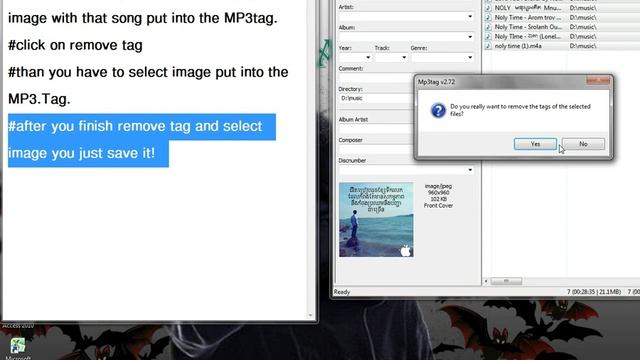The image size is (640, 360).
Task: Click the 'Ready' status bar text
Action: [342, 292]
